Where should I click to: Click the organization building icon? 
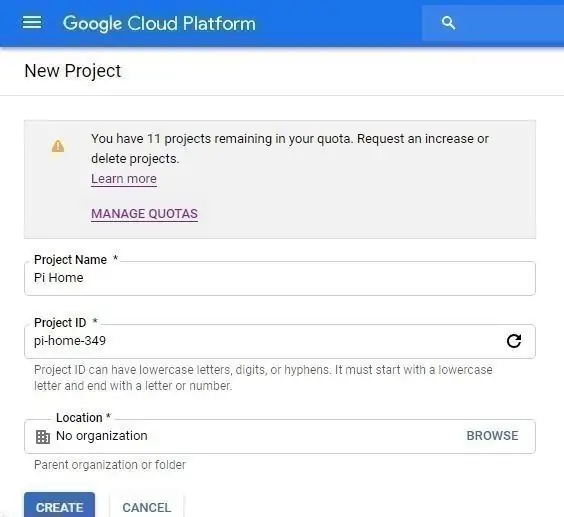(43, 437)
